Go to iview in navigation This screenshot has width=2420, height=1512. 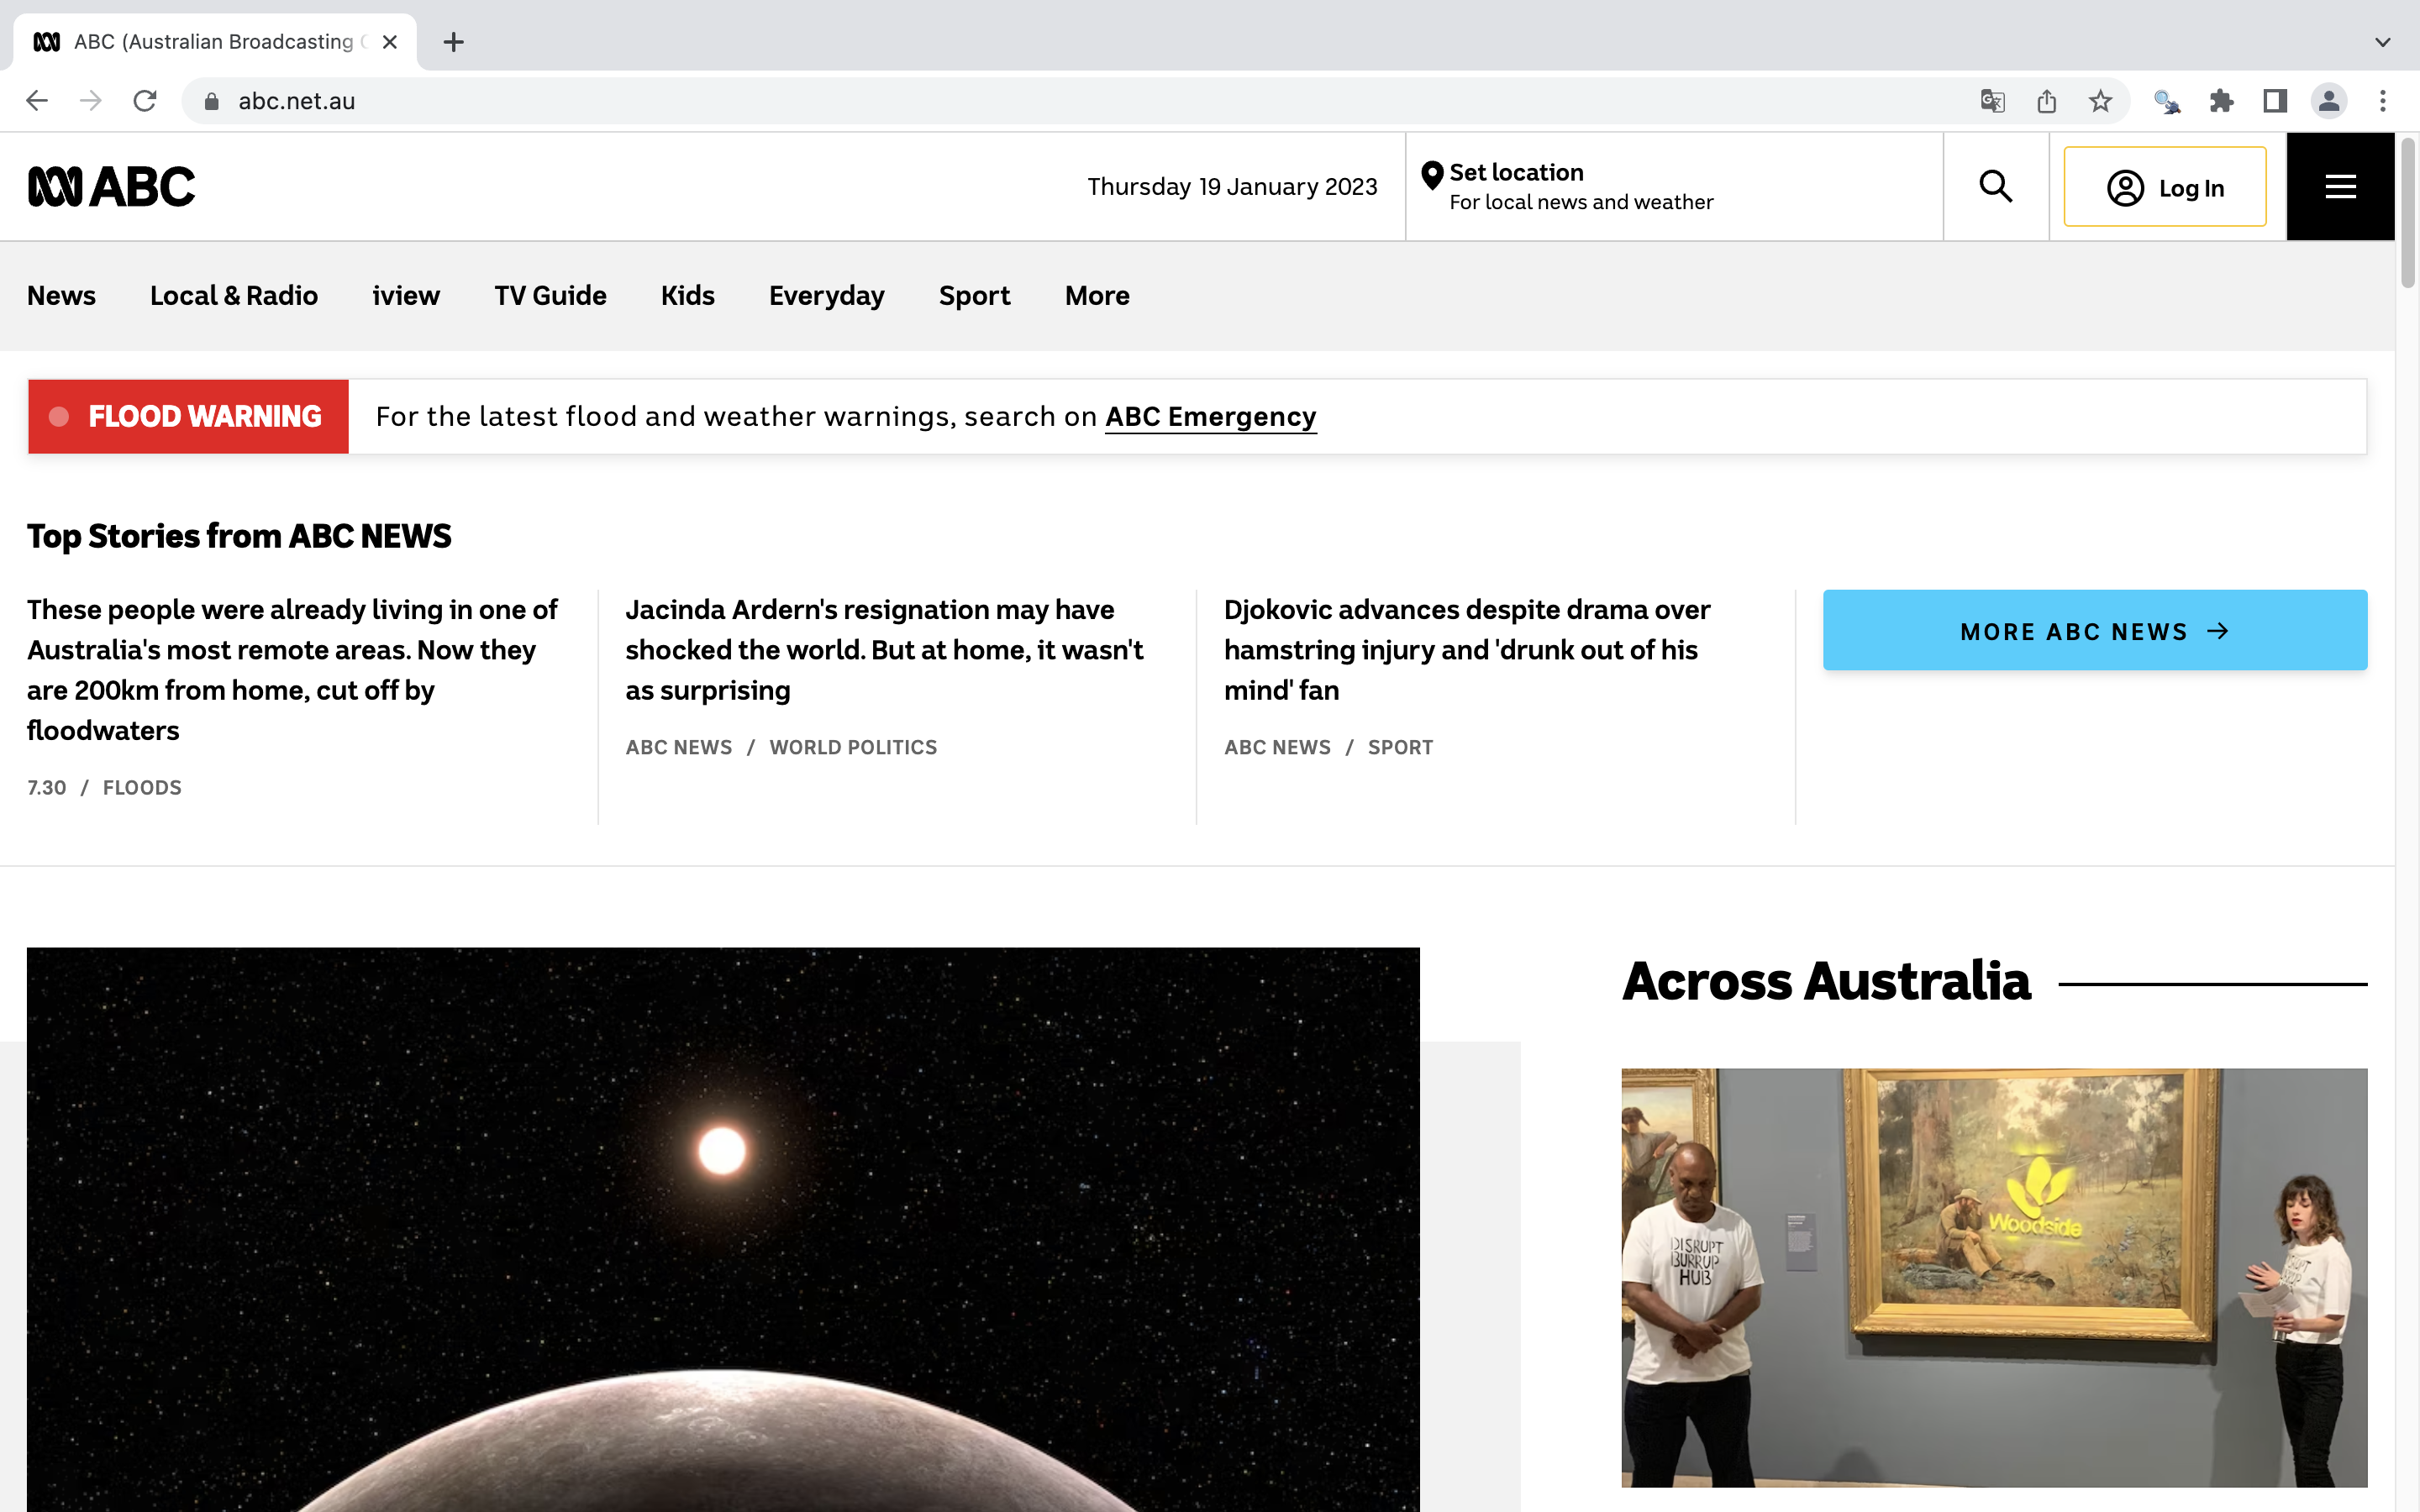(x=406, y=296)
